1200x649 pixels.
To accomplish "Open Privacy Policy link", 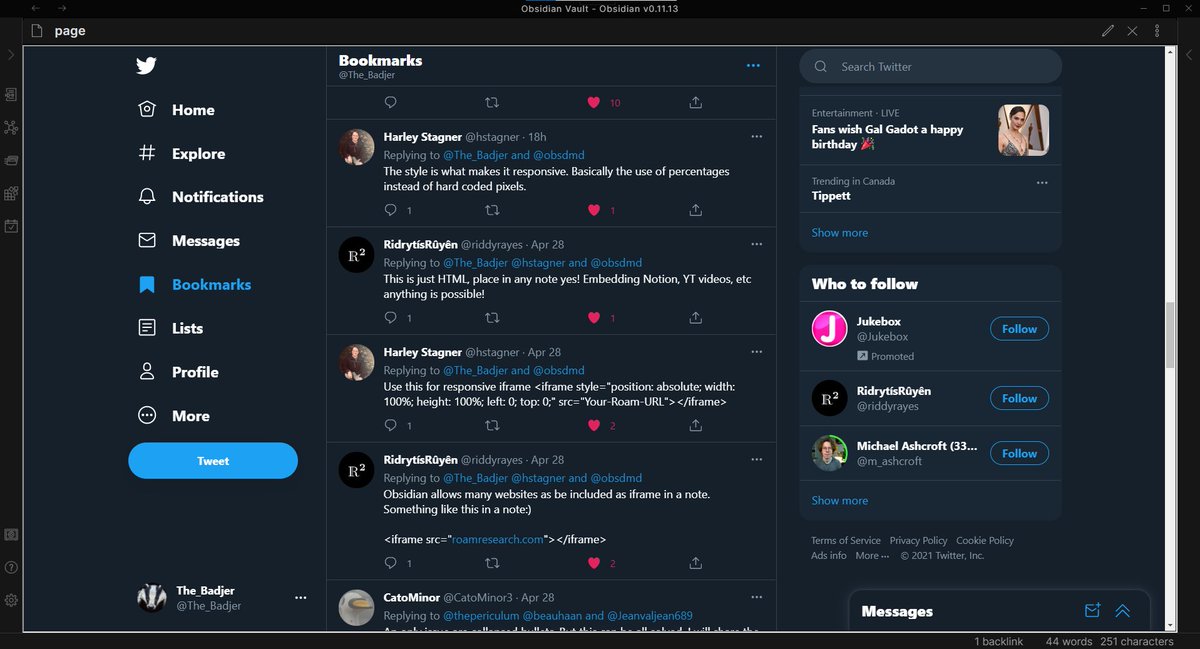I will [x=918, y=541].
